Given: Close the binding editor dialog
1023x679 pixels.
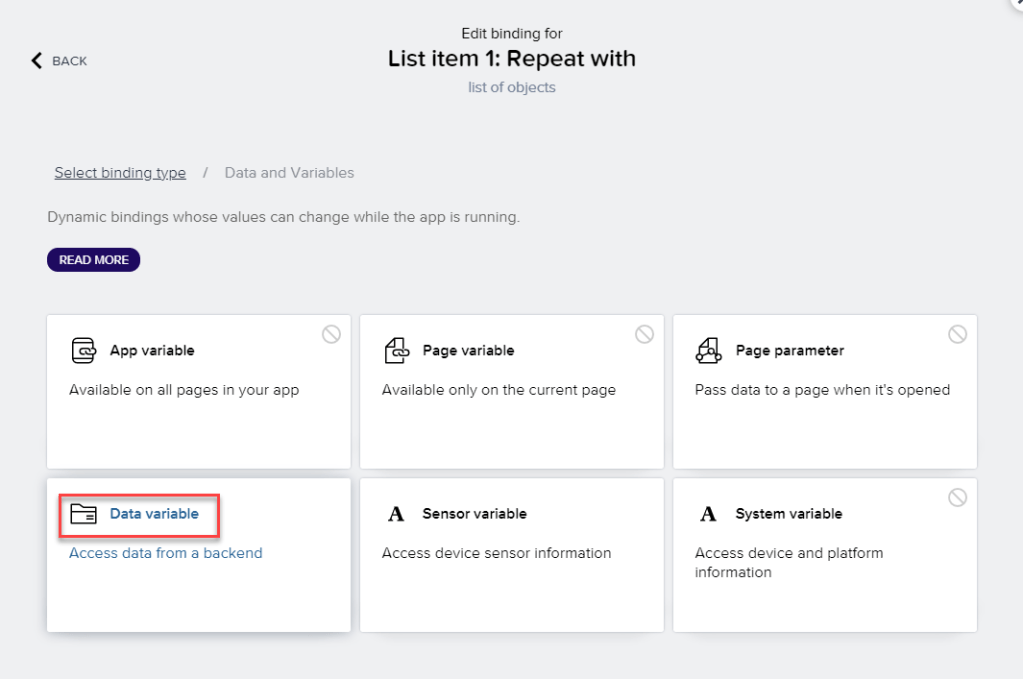Looking at the screenshot, I should point(1016,4).
